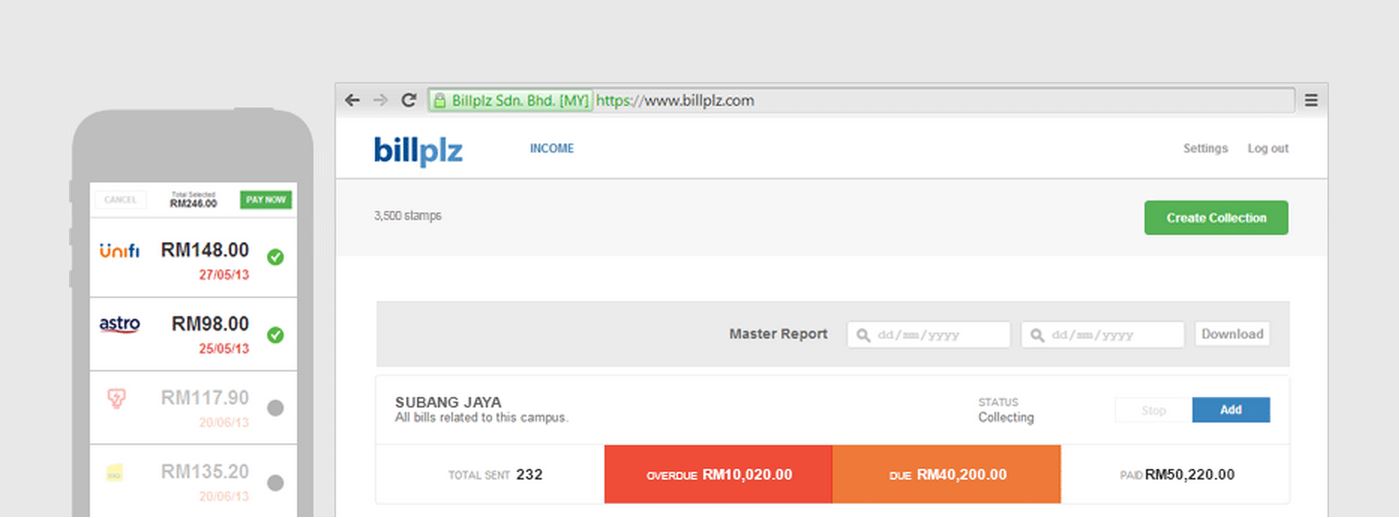Click the Download report button
Viewport: 1399px width, 518px height.
tap(1232, 334)
